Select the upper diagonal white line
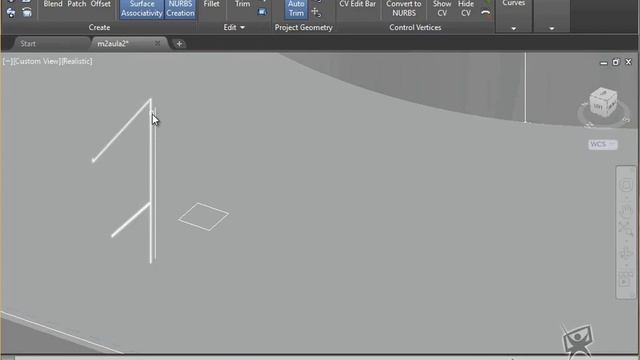 click(121, 131)
